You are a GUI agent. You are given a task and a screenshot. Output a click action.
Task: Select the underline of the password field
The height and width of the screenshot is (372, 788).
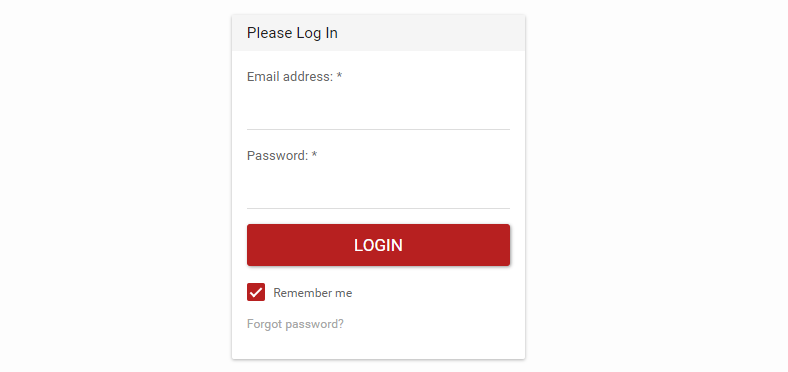point(378,208)
